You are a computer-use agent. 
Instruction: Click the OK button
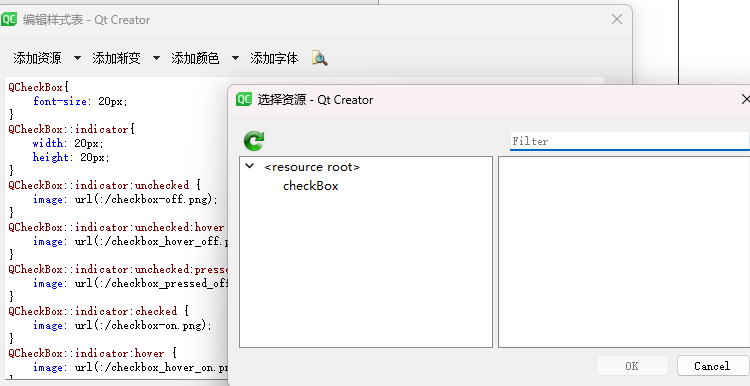[x=632, y=366]
